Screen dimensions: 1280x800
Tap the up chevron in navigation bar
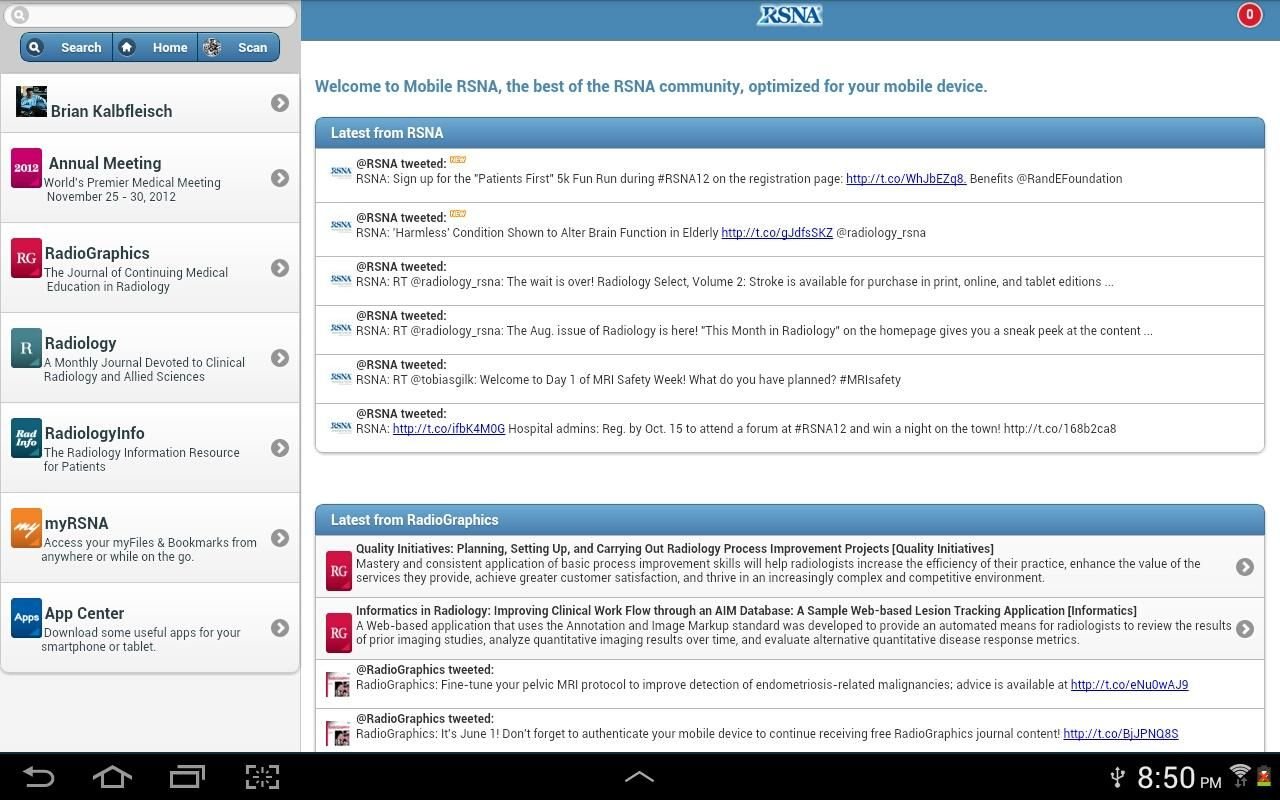pos(639,777)
